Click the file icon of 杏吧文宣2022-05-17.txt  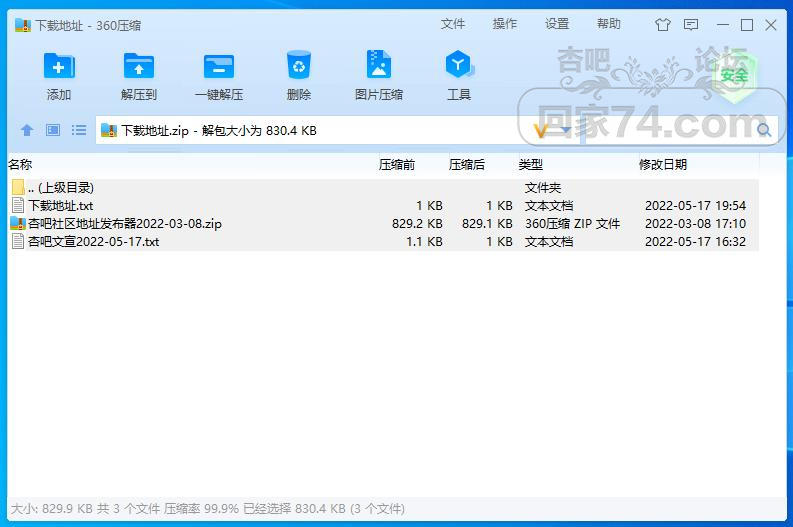18,241
